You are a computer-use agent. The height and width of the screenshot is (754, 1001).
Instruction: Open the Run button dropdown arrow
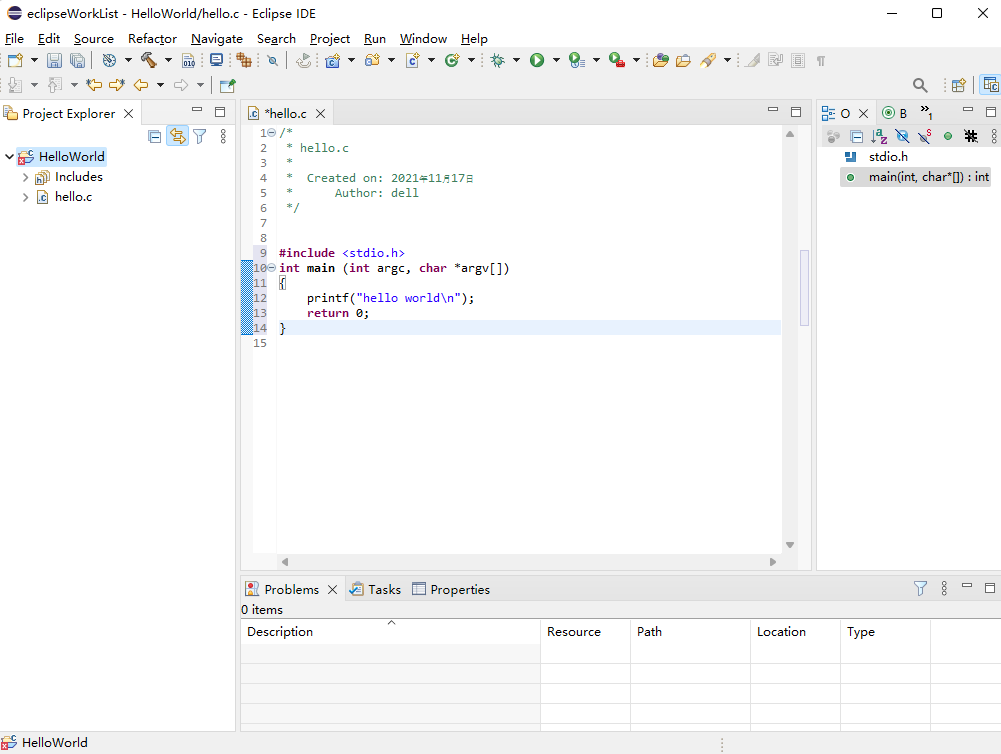click(556, 61)
